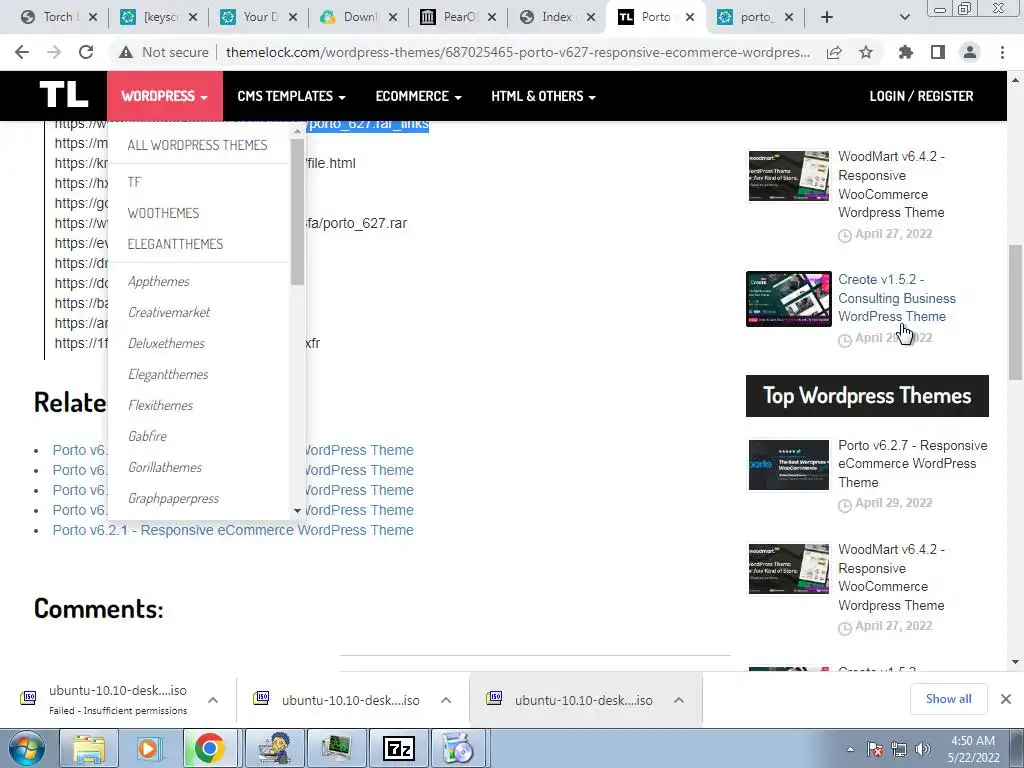Viewport: 1024px width, 768px height.
Task: Open the Chrome profile avatar
Action: [970, 52]
